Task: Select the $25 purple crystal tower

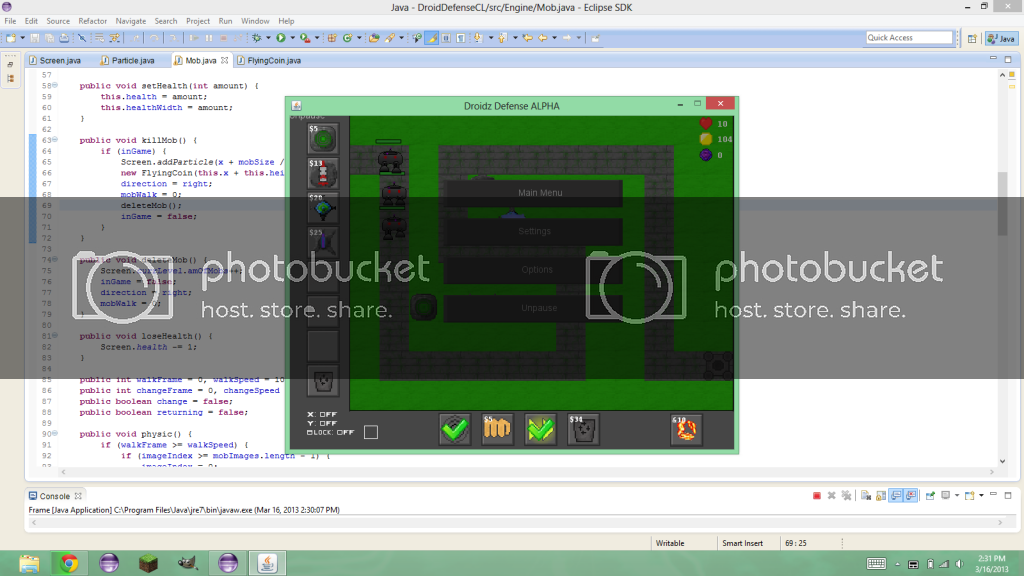Action: coord(323,242)
